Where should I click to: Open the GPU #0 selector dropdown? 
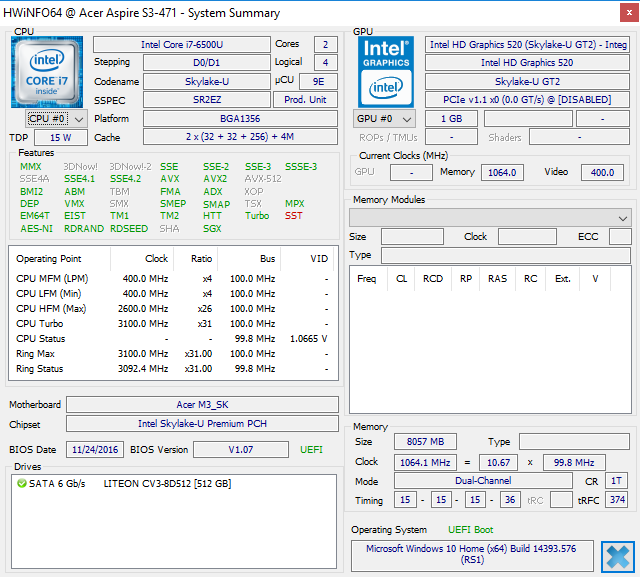pyautogui.click(x=385, y=119)
